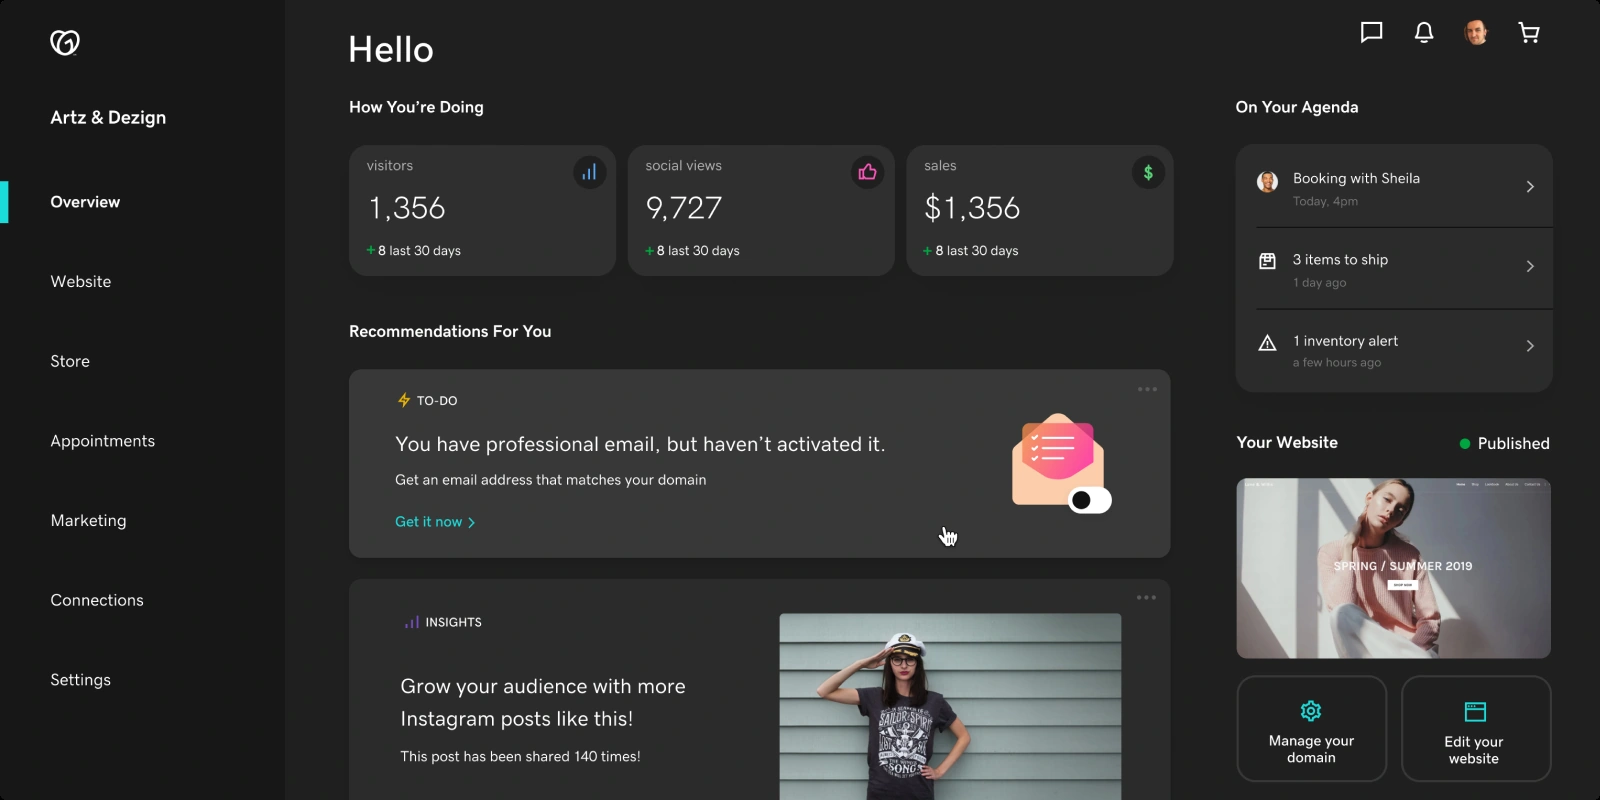Click the 'Today, 4pm' booking time
Image resolution: width=1600 pixels, height=800 pixels.
click(x=1325, y=201)
